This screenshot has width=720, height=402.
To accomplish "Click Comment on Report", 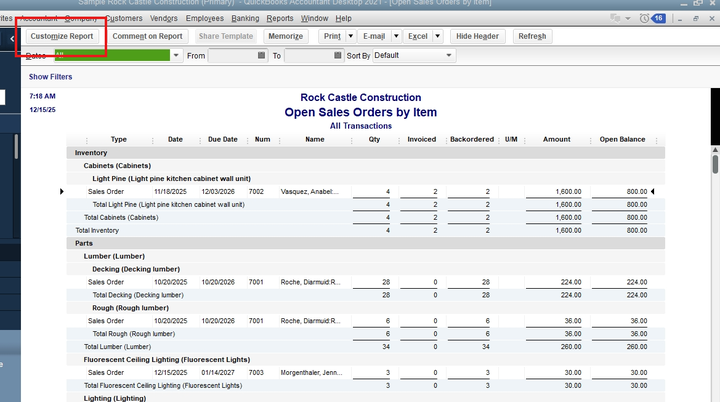I will point(147,36).
